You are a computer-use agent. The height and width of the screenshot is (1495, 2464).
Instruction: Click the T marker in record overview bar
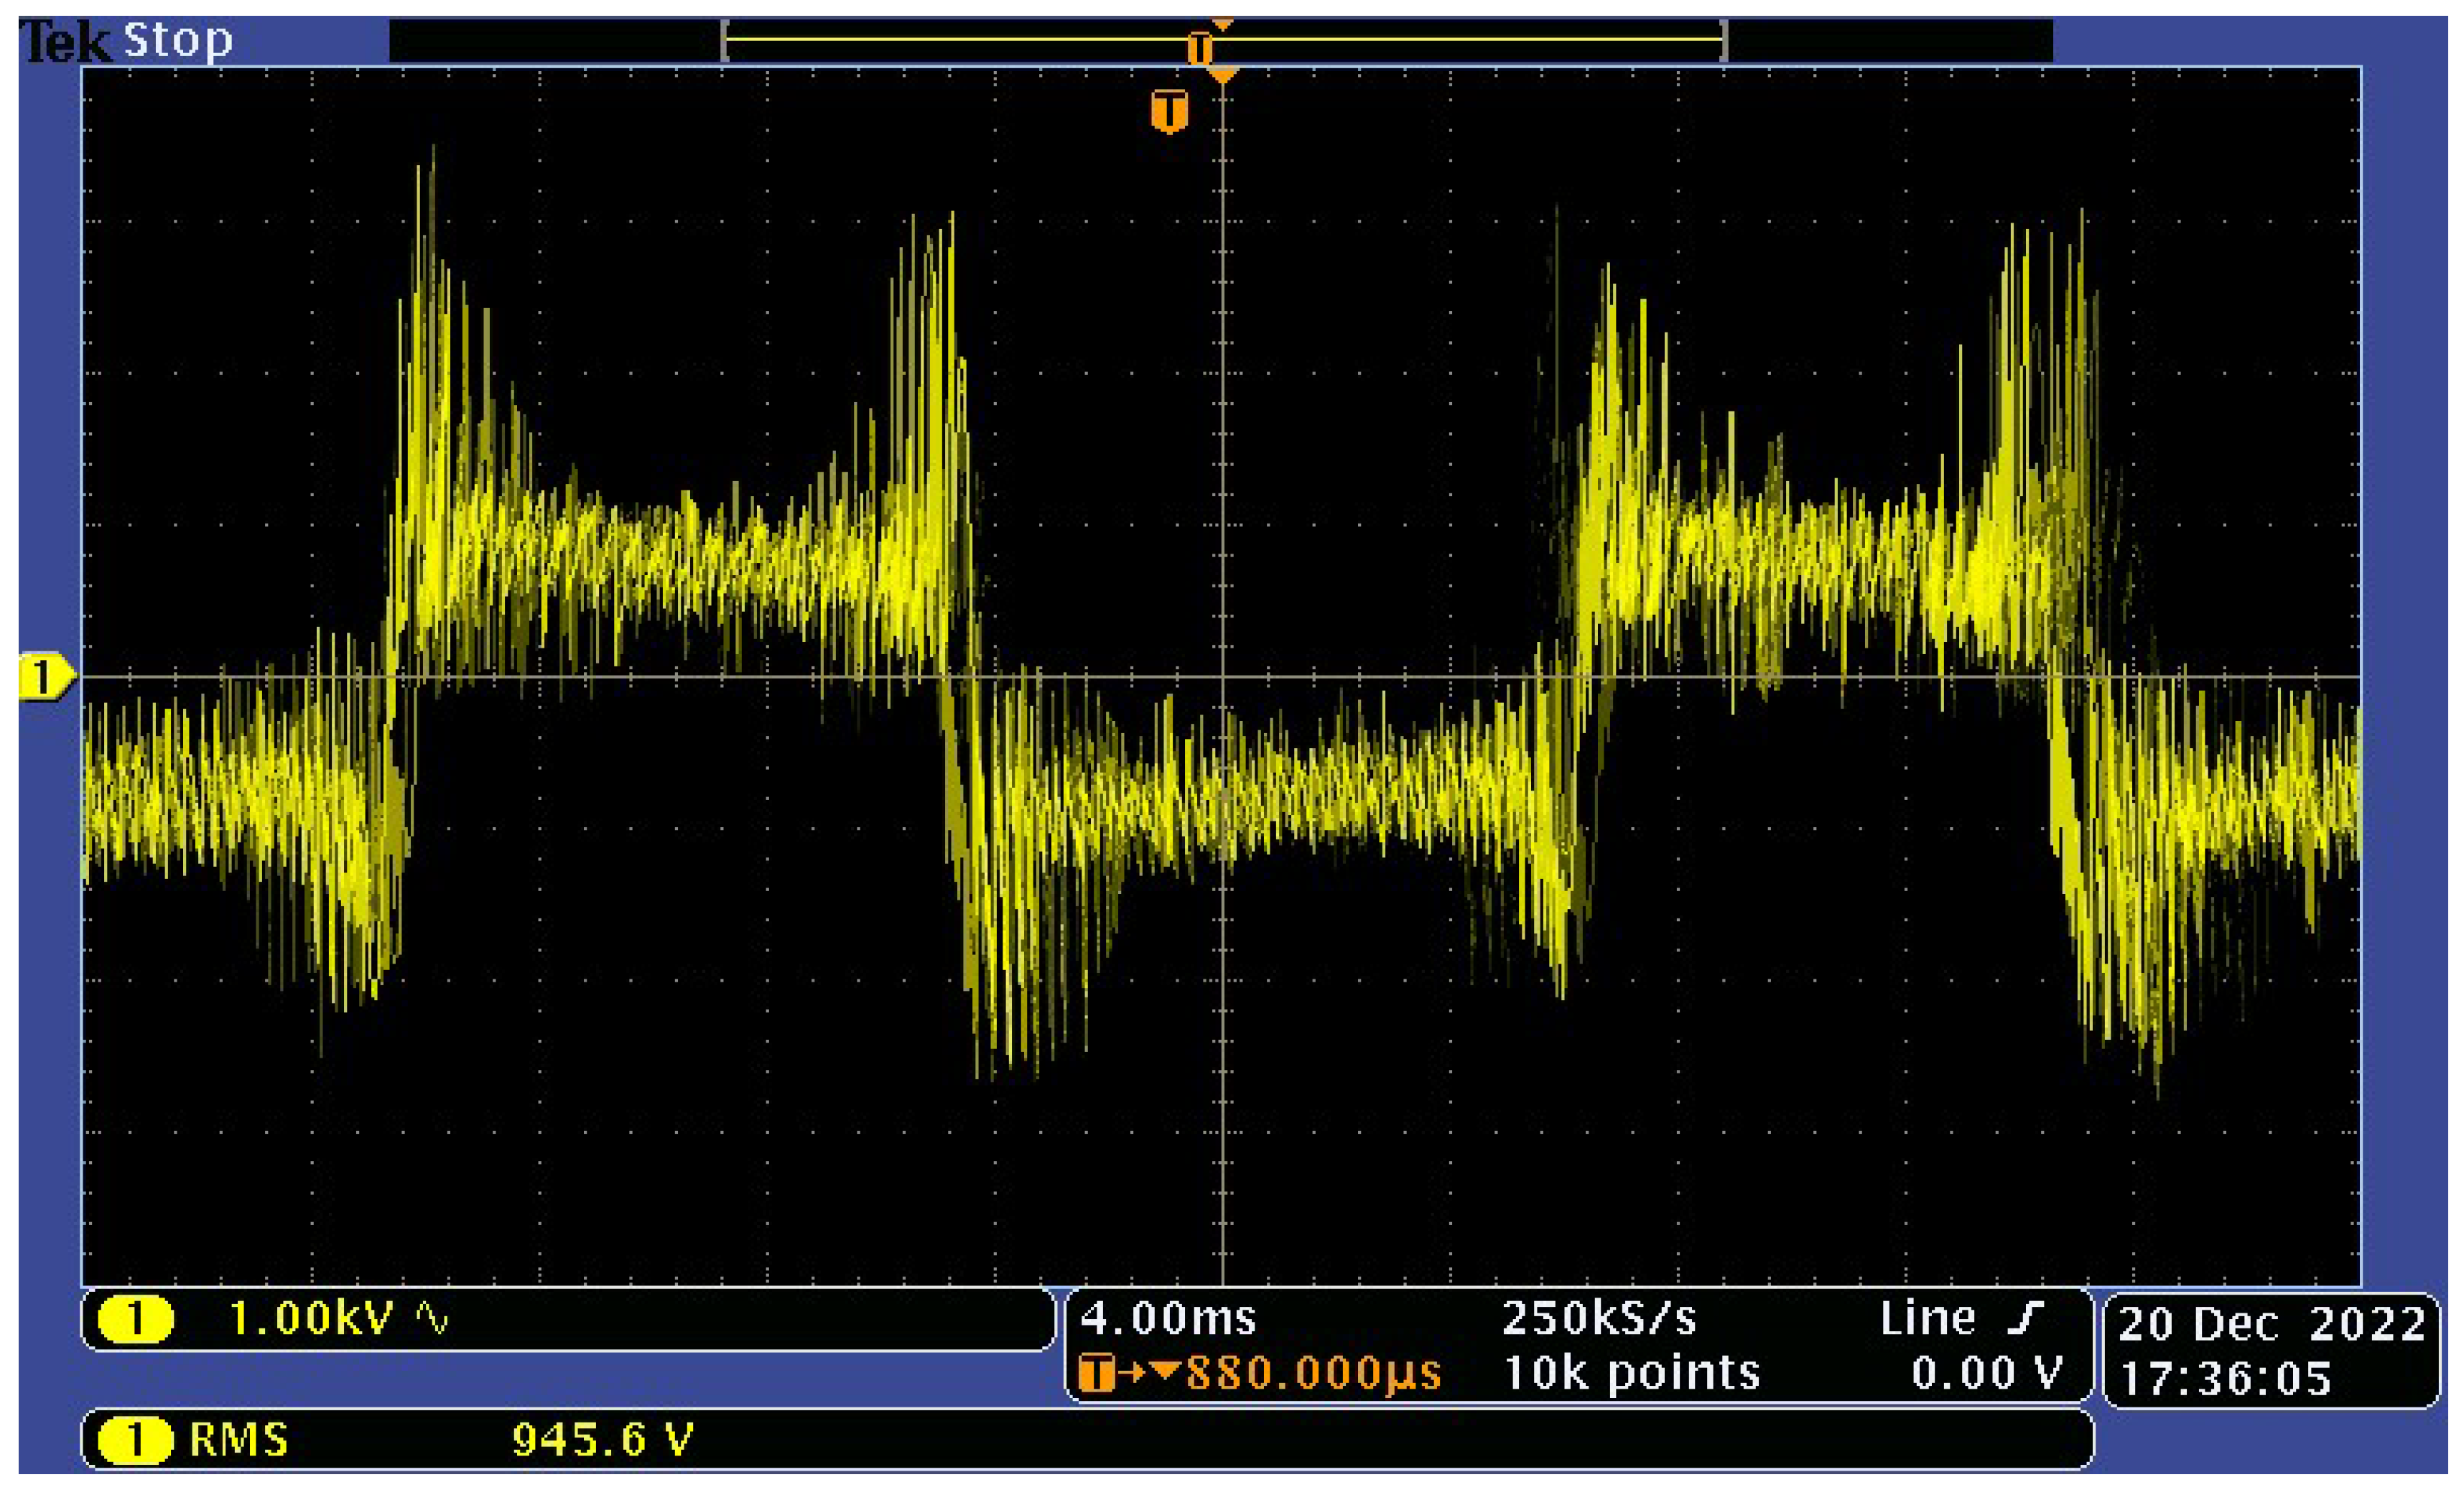click(x=1199, y=47)
